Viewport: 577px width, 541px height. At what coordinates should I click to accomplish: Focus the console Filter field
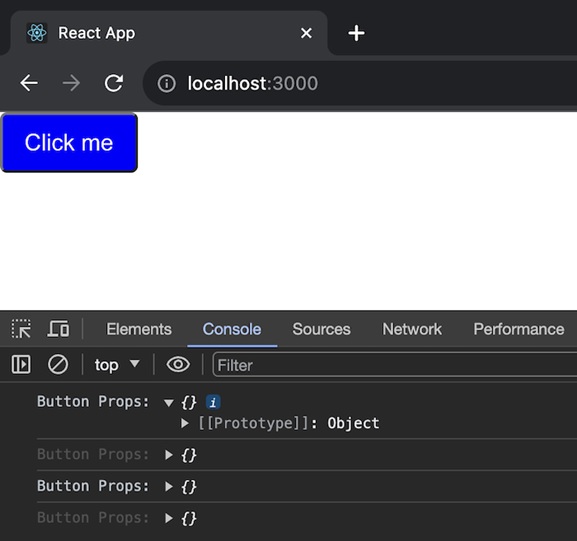click(395, 365)
